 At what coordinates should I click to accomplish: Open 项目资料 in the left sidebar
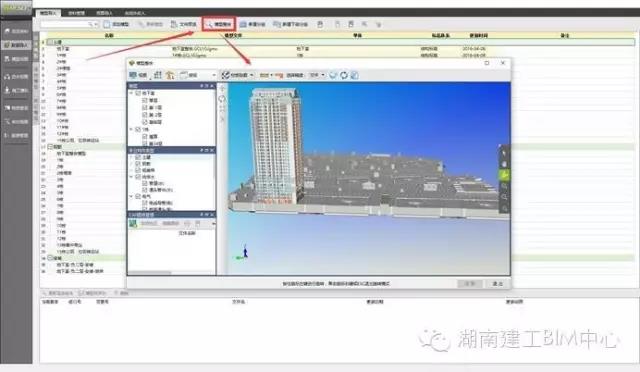(x=16, y=31)
